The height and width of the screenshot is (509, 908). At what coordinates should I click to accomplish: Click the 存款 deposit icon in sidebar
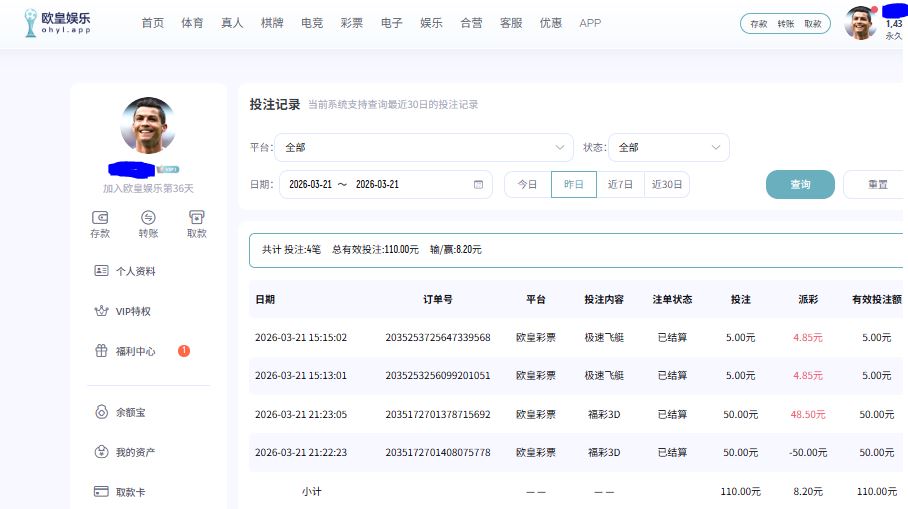pyautogui.click(x=100, y=218)
